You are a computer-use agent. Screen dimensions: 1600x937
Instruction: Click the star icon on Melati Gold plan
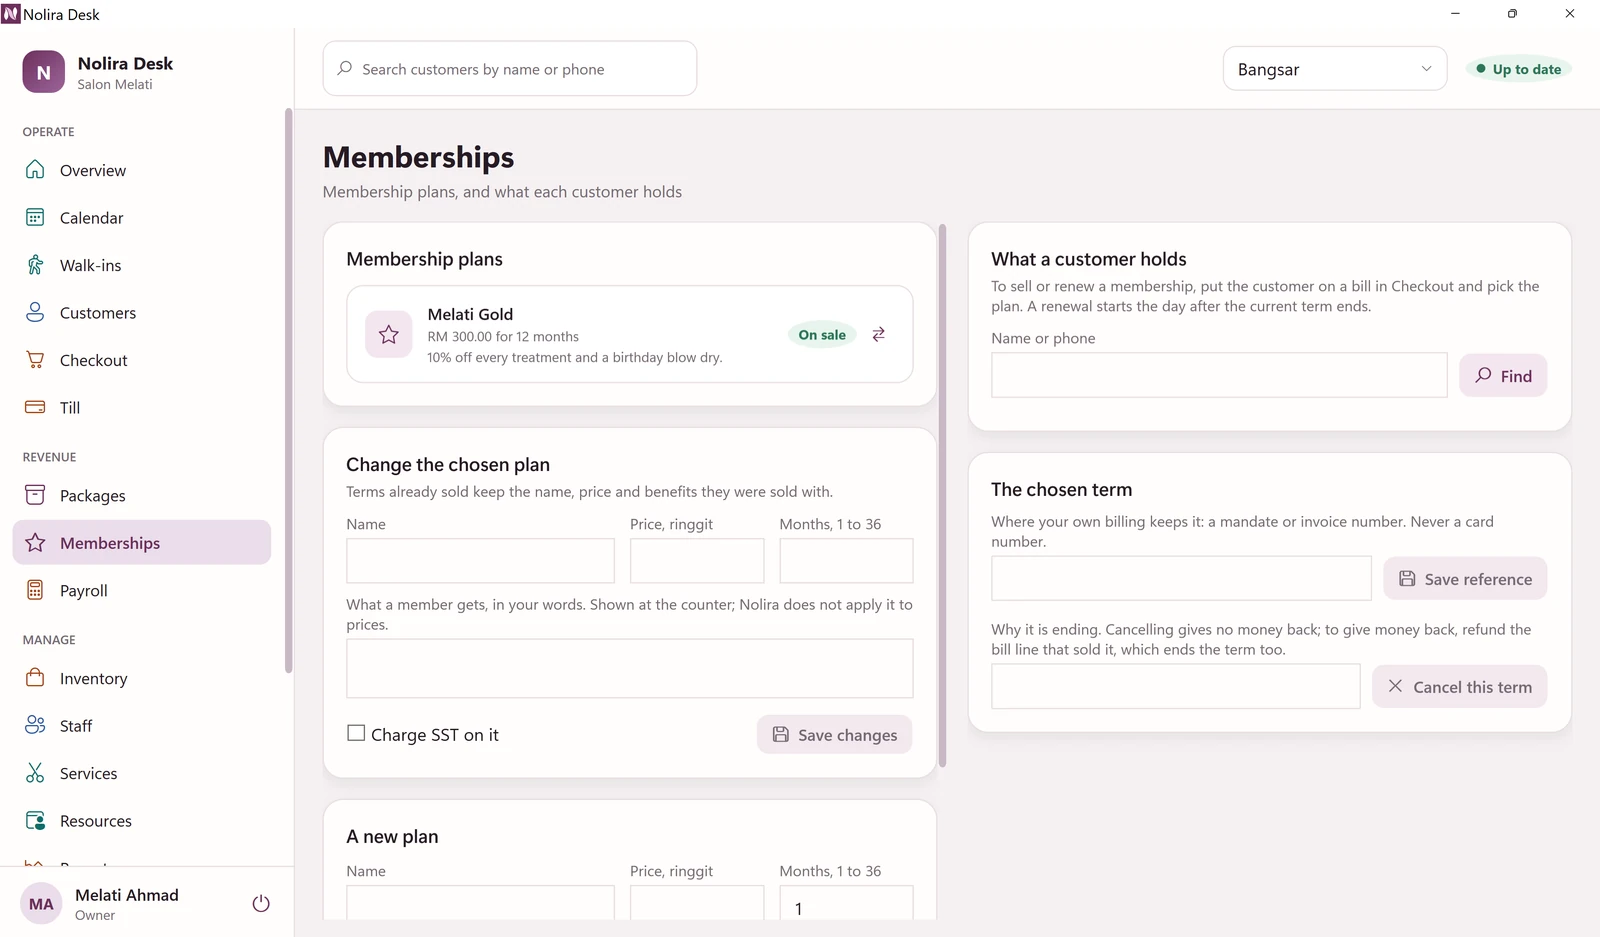tap(389, 334)
